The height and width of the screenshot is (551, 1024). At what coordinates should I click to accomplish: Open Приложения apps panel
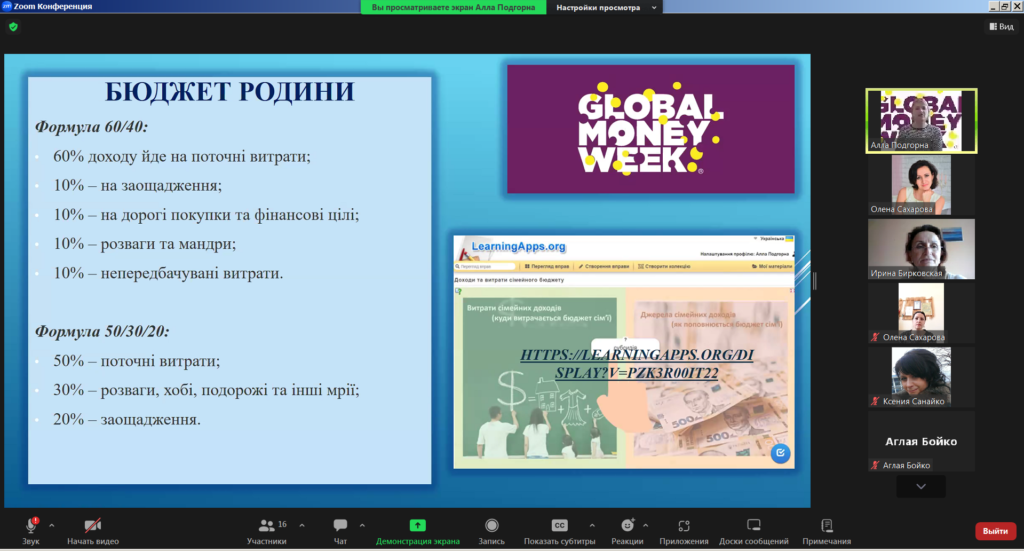[684, 531]
